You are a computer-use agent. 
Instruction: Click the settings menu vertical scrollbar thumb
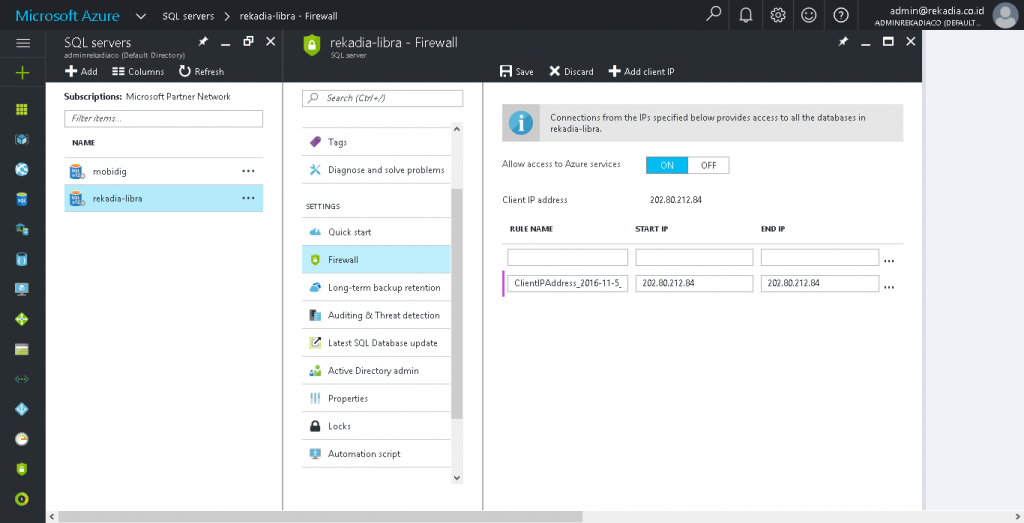[456, 304]
